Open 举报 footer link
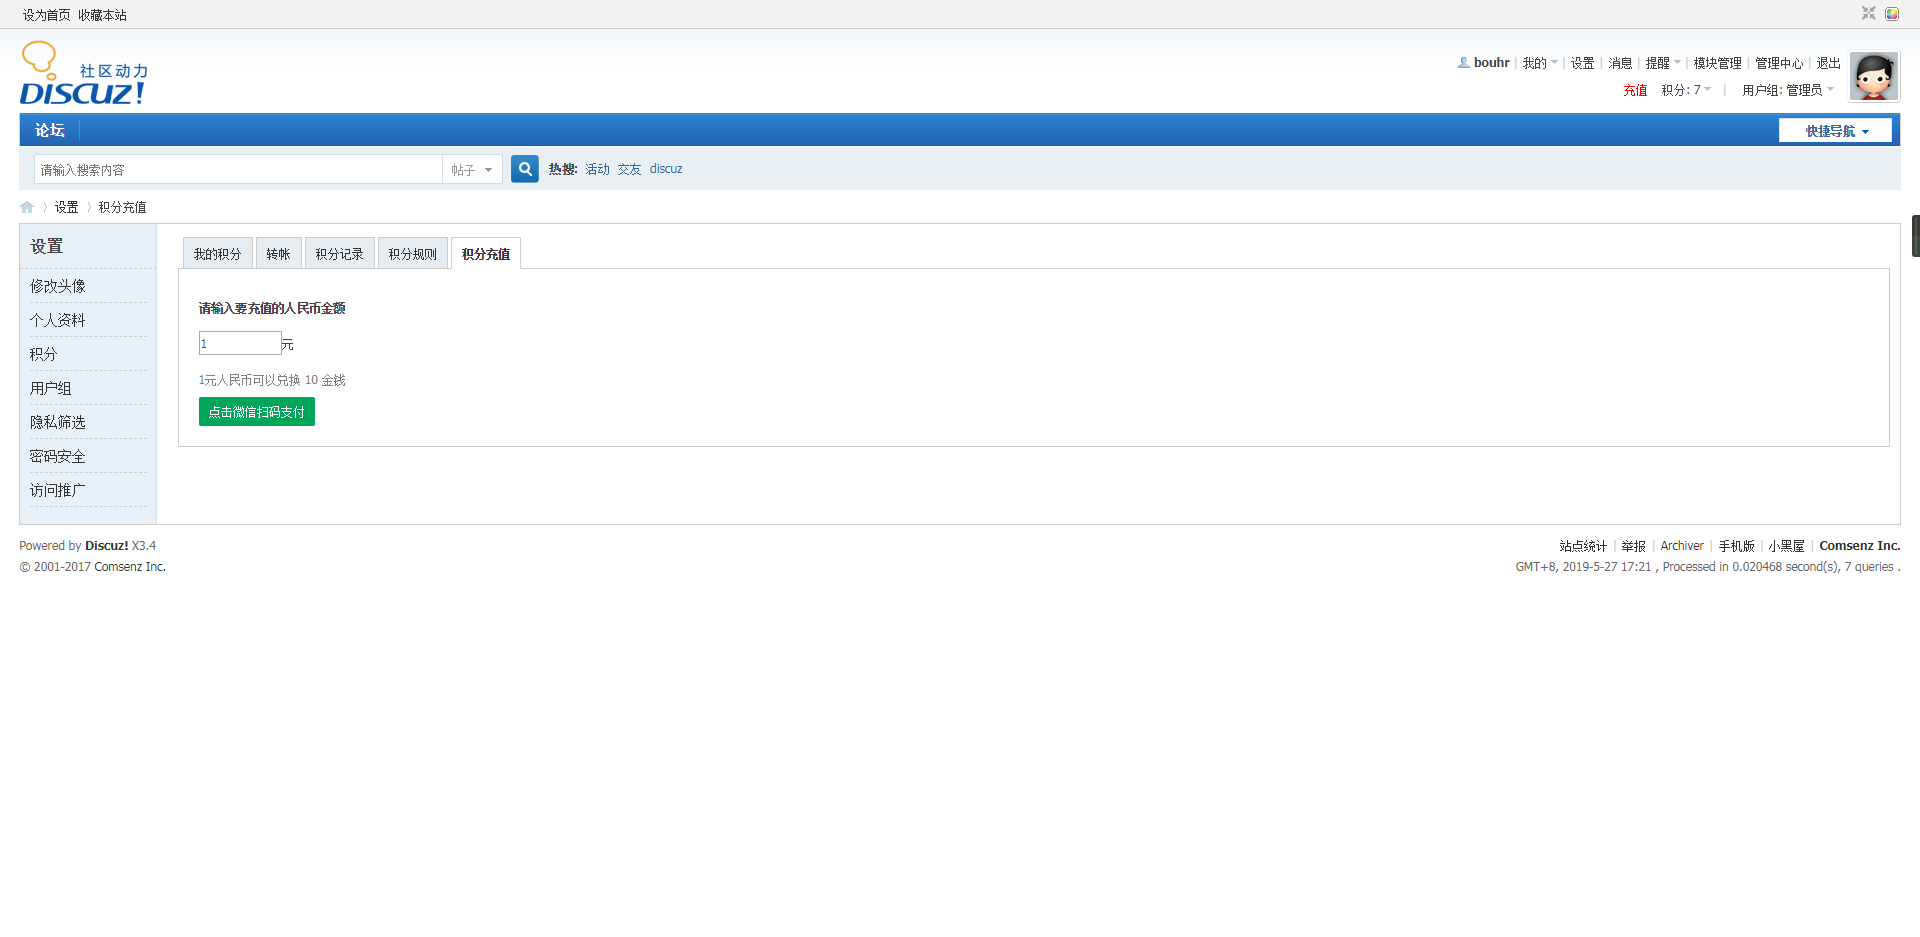The width and height of the screenshot is (1920, 937). (x=1633, y=546)
